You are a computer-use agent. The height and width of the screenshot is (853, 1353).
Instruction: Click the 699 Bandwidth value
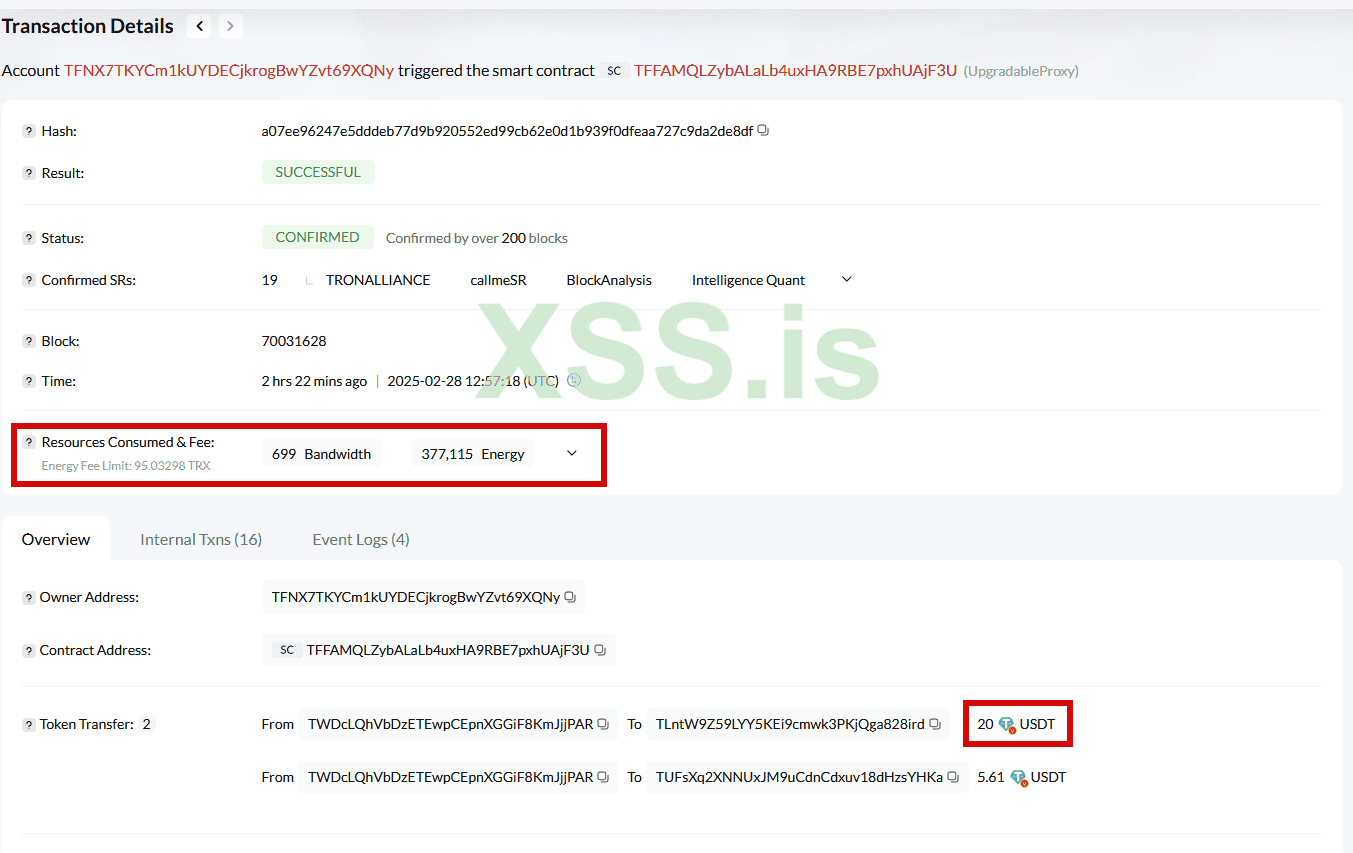pyautogui.click(x=321, y=454)
